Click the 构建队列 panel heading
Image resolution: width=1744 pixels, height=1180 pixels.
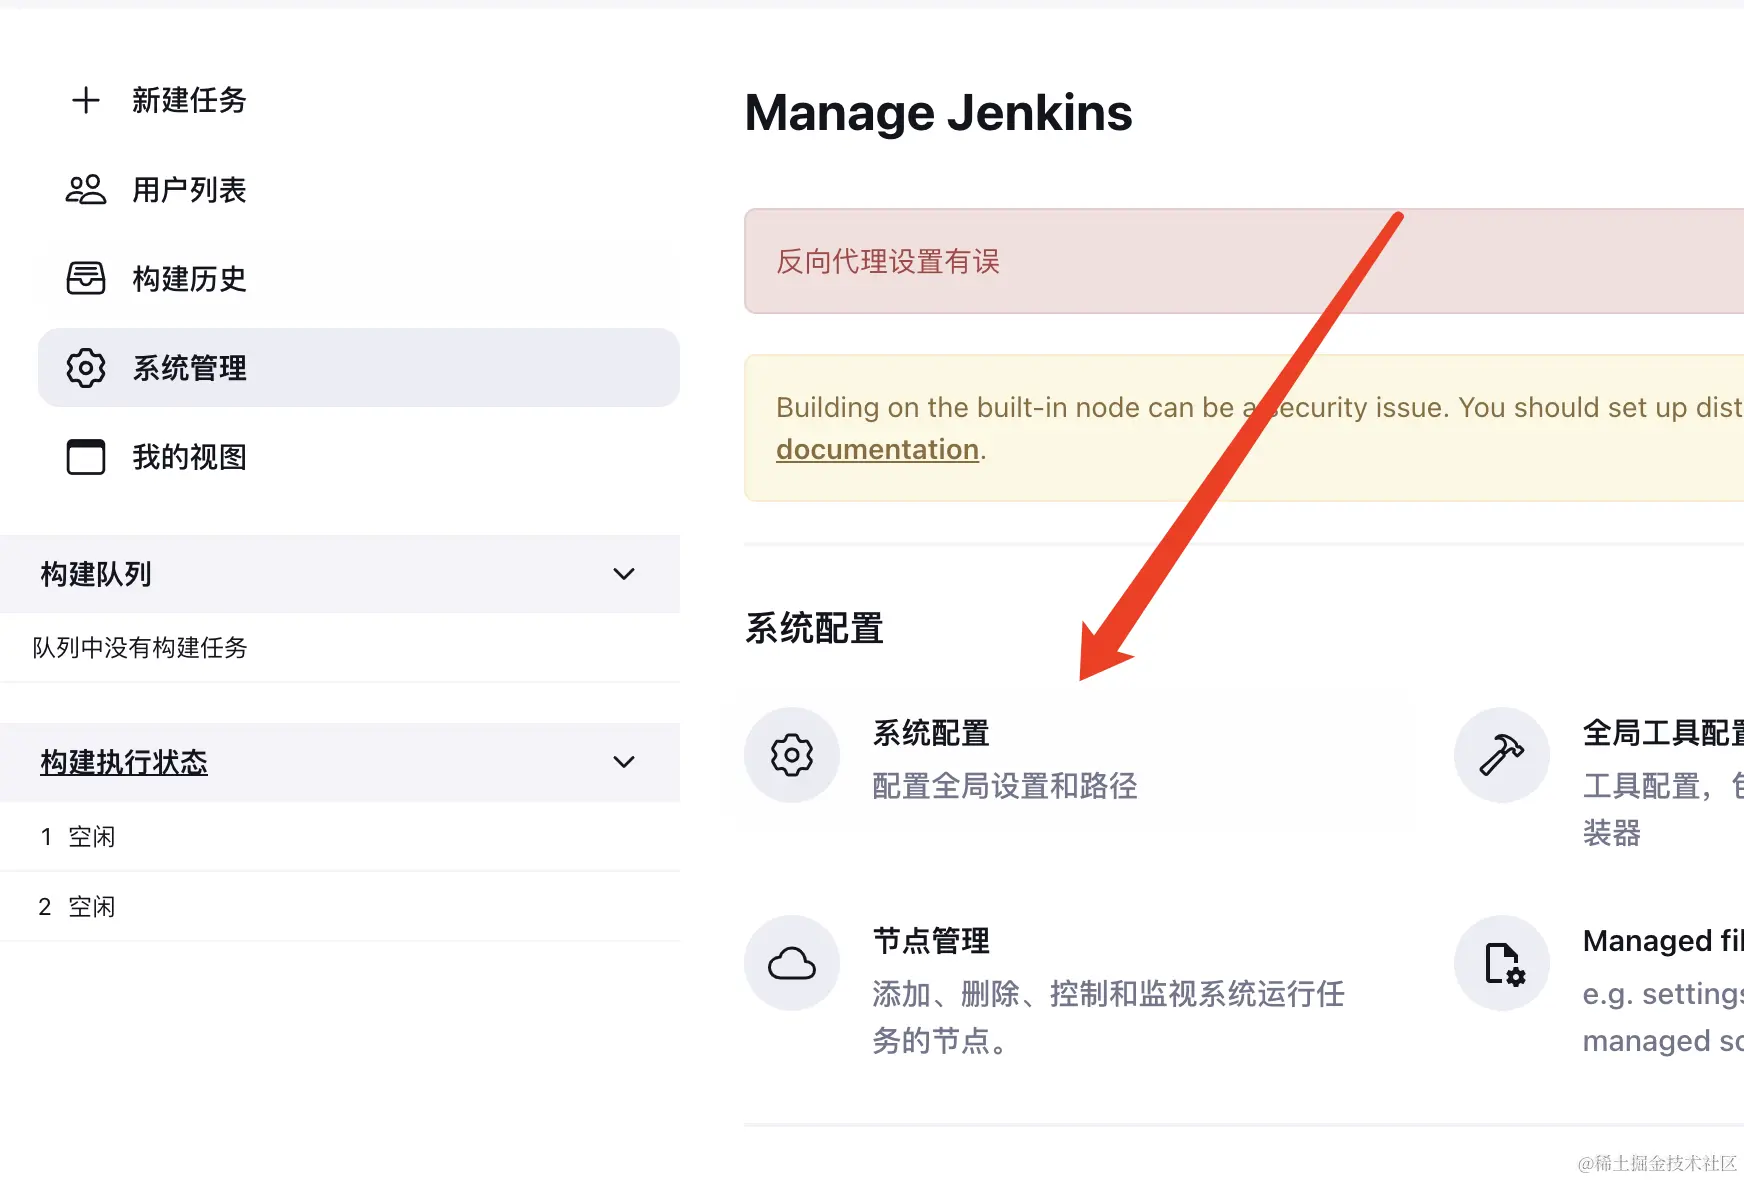pyautogui.click(x=96, y=574)
